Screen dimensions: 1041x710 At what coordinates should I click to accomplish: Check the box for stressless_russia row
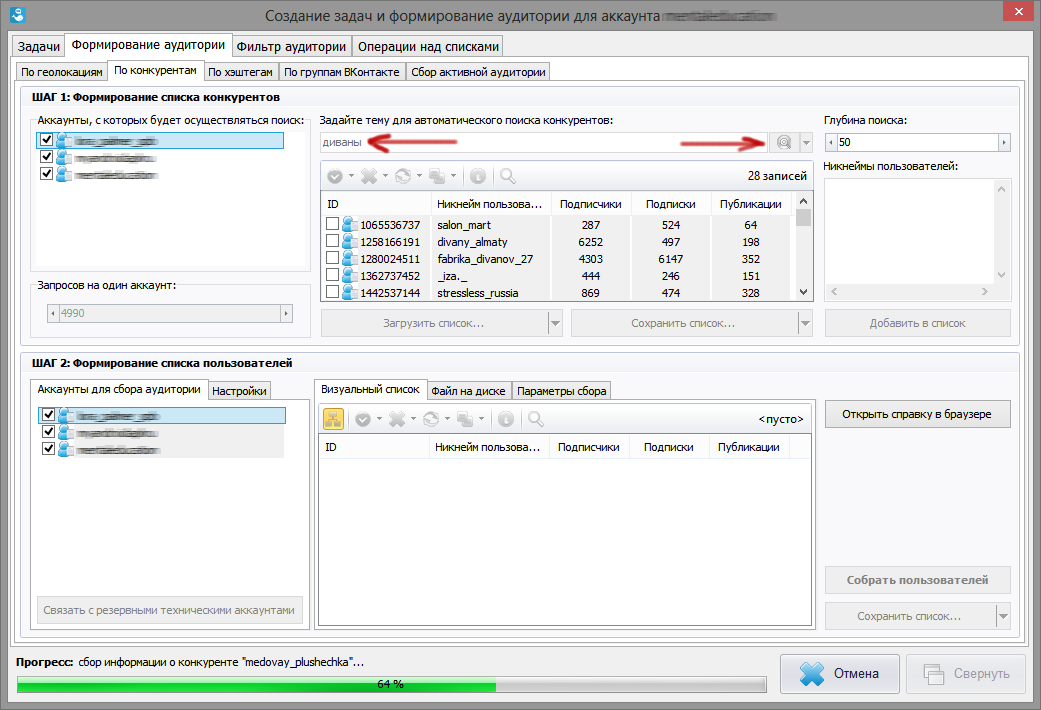(x=333, y=292)
